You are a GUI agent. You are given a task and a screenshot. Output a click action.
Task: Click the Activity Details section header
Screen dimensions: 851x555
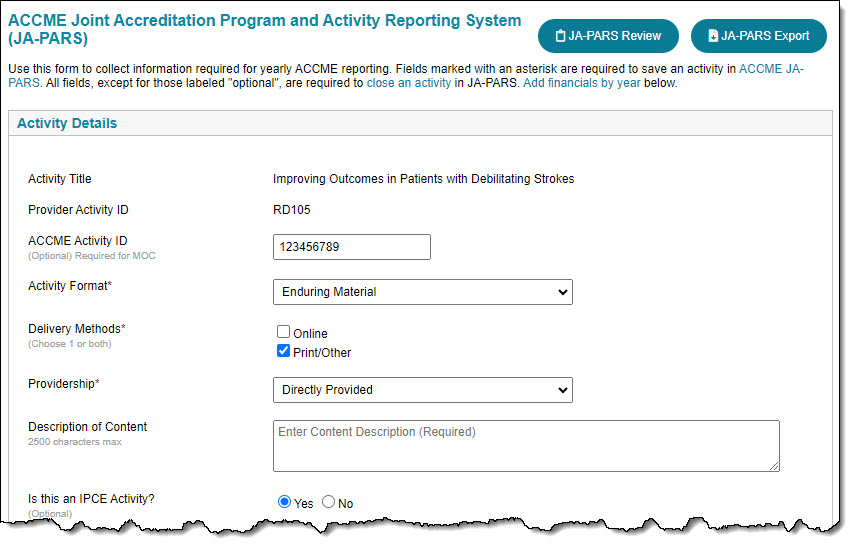(x=420, y=123)
